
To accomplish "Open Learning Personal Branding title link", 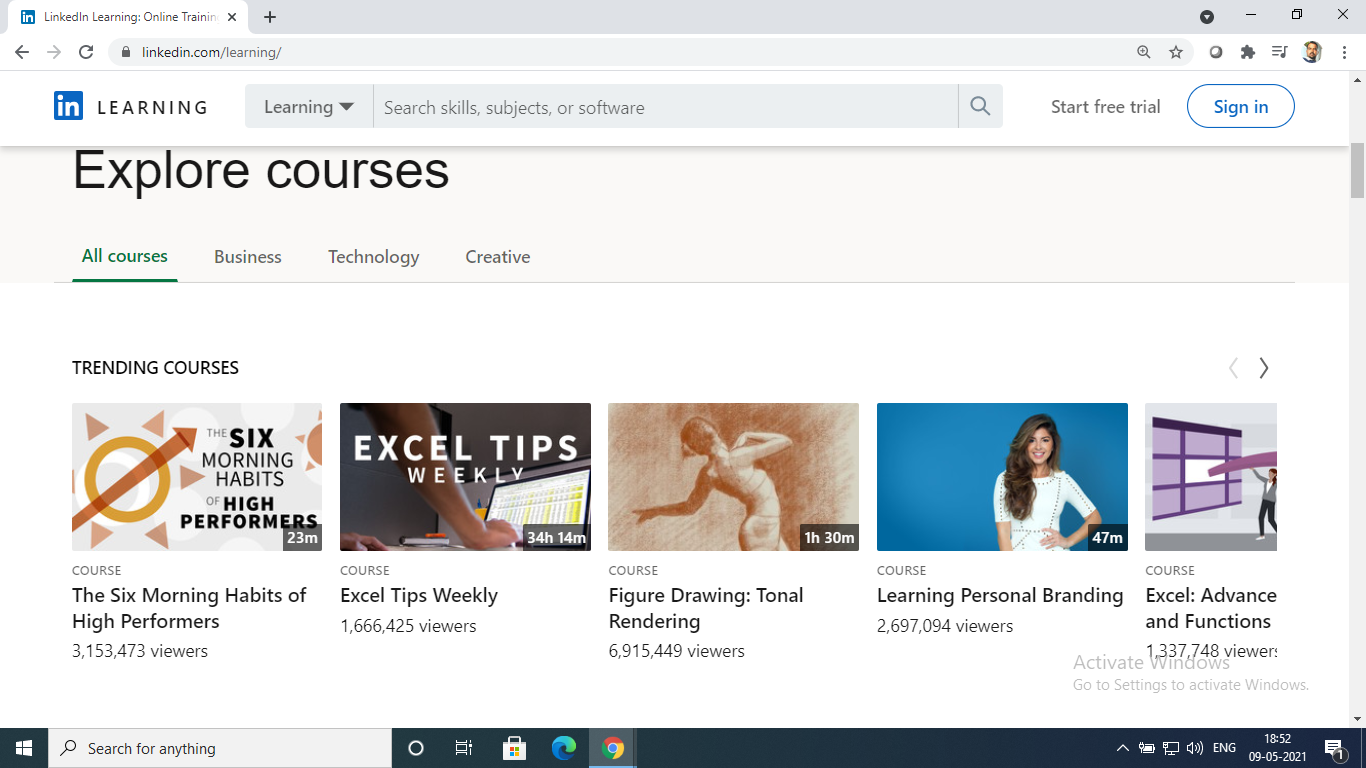I will pyautogui.click(x=1000, y=595).
